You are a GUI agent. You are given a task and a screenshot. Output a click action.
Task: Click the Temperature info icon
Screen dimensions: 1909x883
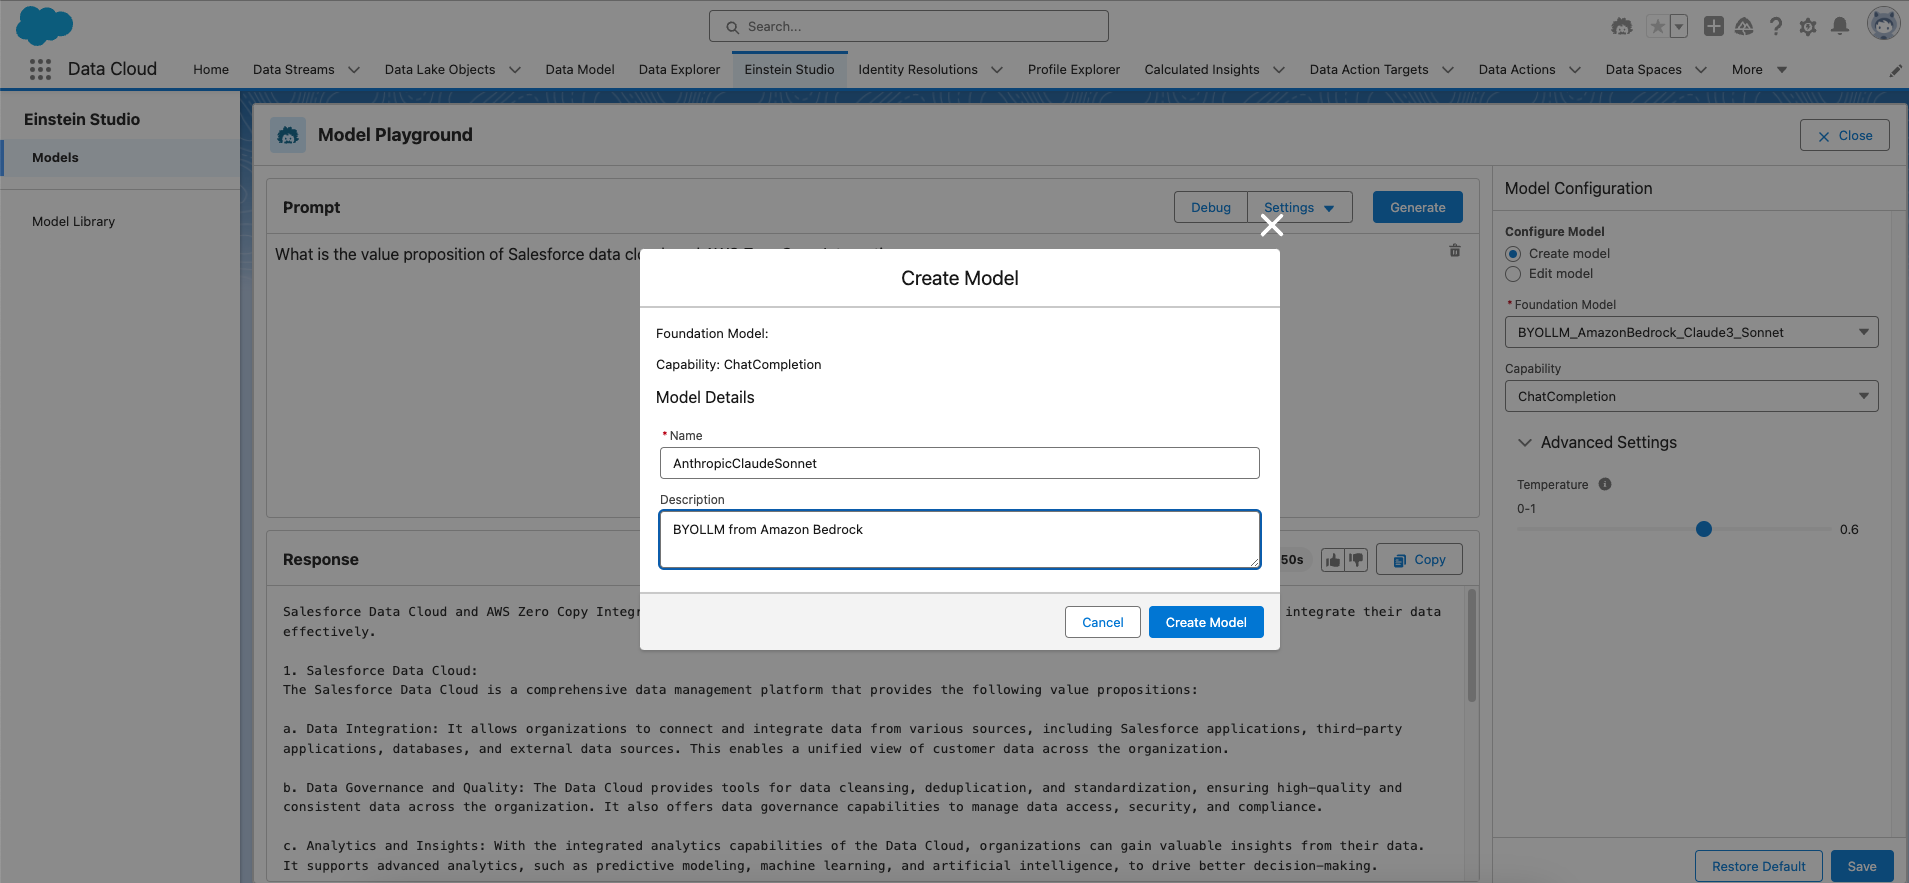(1605, 484)
